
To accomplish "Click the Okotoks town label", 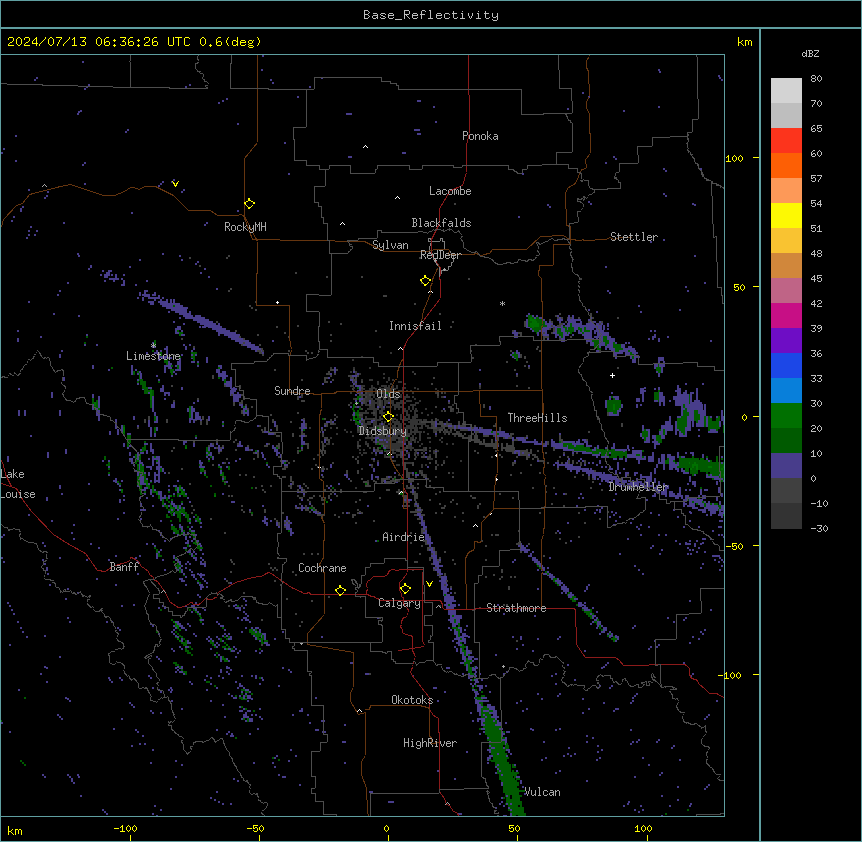I will pyautogui.click(x=412, y=700).
